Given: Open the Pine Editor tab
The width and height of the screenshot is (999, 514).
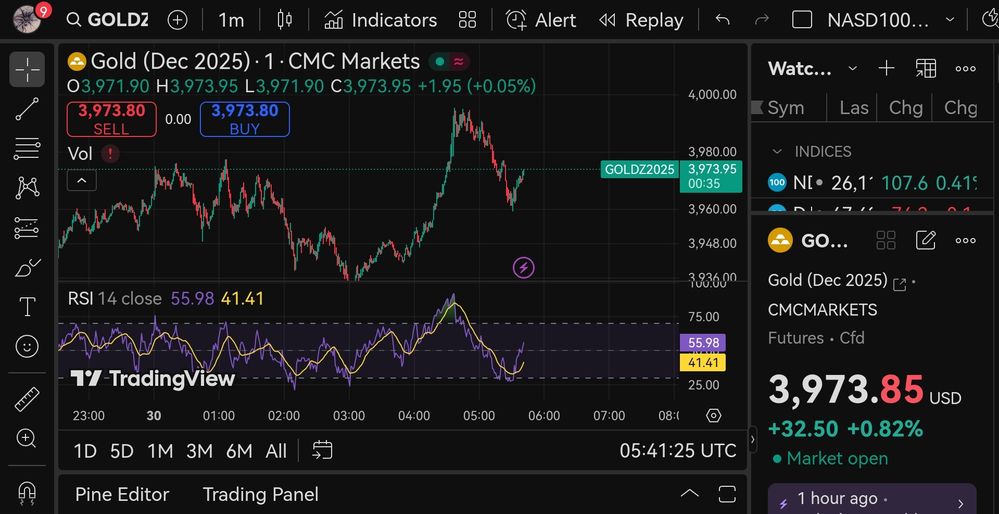Looking at the screenshot, I should (122, 494).
